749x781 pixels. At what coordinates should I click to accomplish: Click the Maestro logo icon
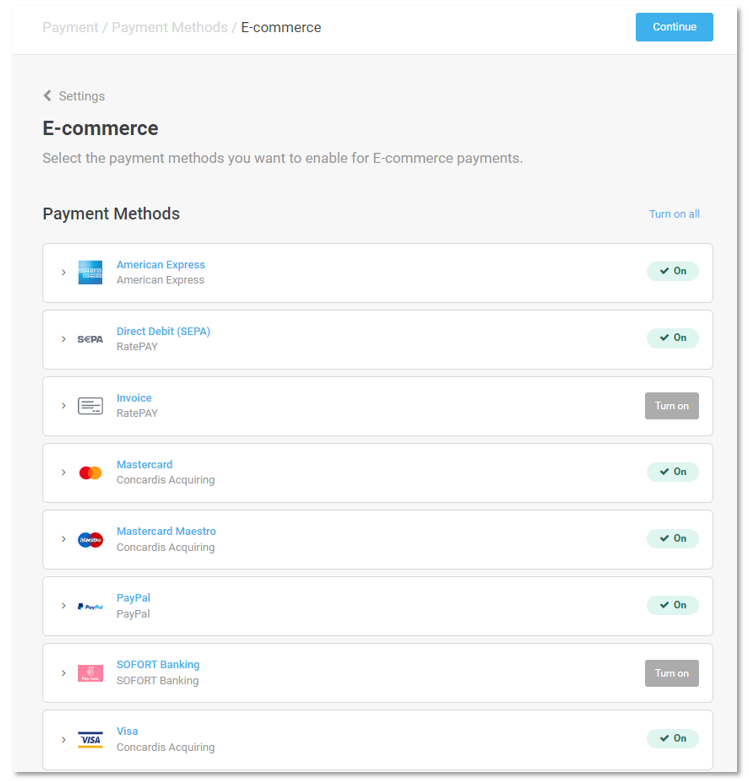(x=90, y=539)
